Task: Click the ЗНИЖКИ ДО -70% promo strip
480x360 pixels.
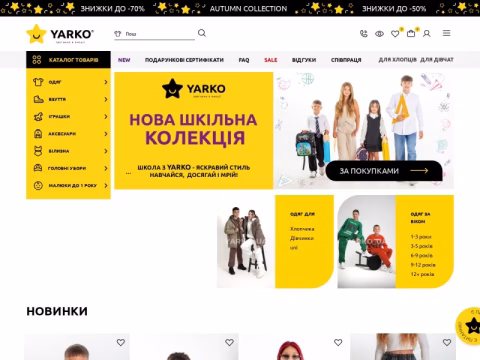Action: pos(113,8)
